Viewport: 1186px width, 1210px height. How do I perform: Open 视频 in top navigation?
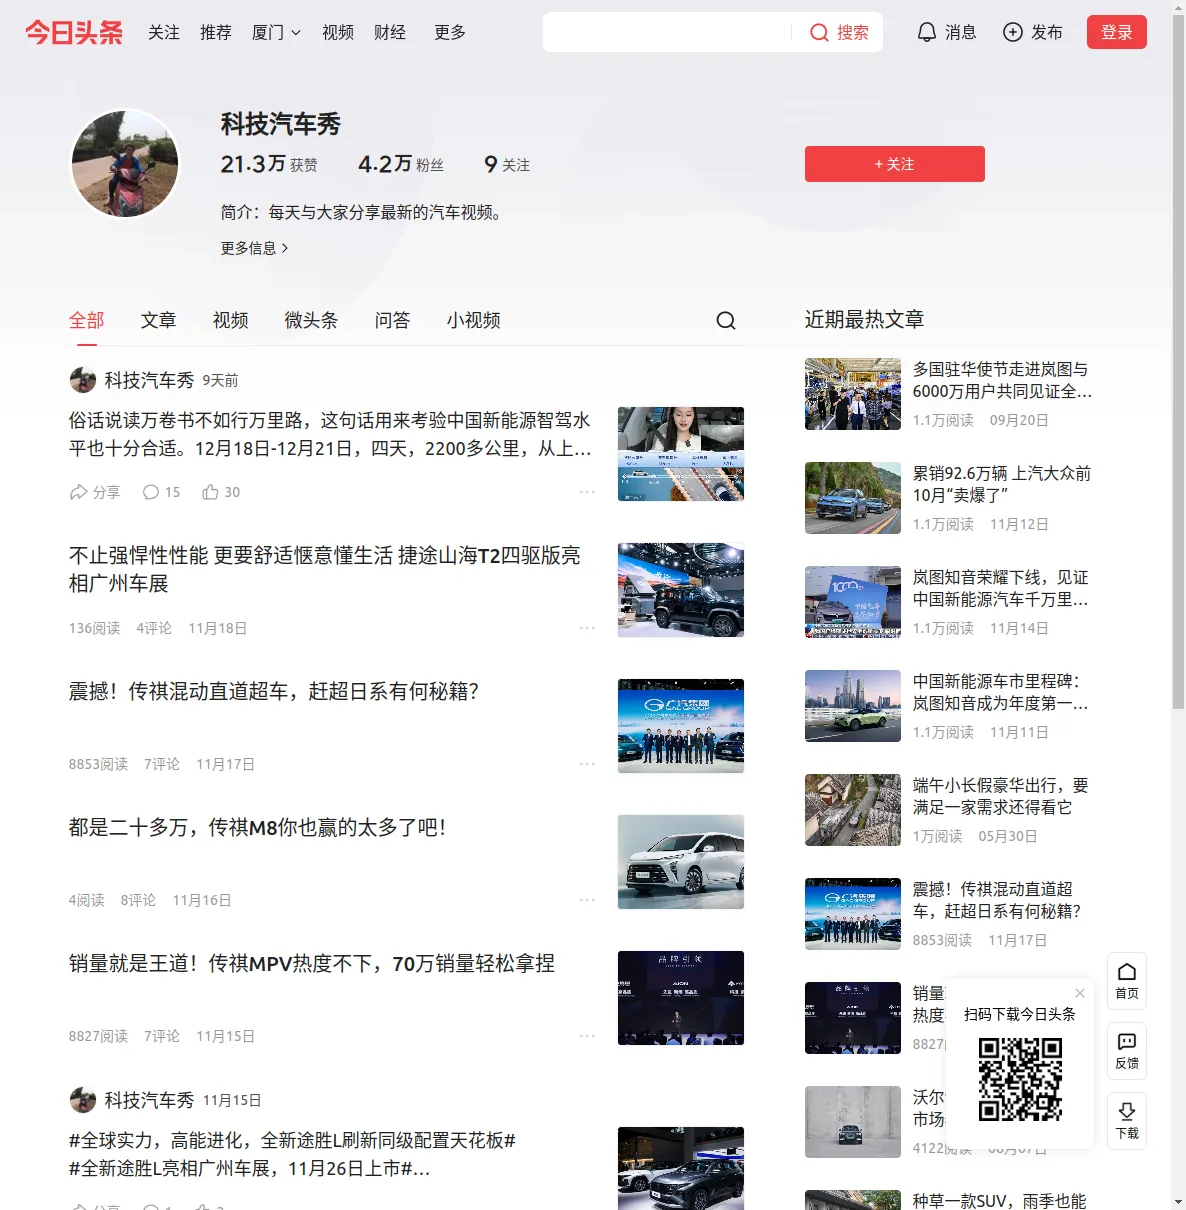click(338, 33)
